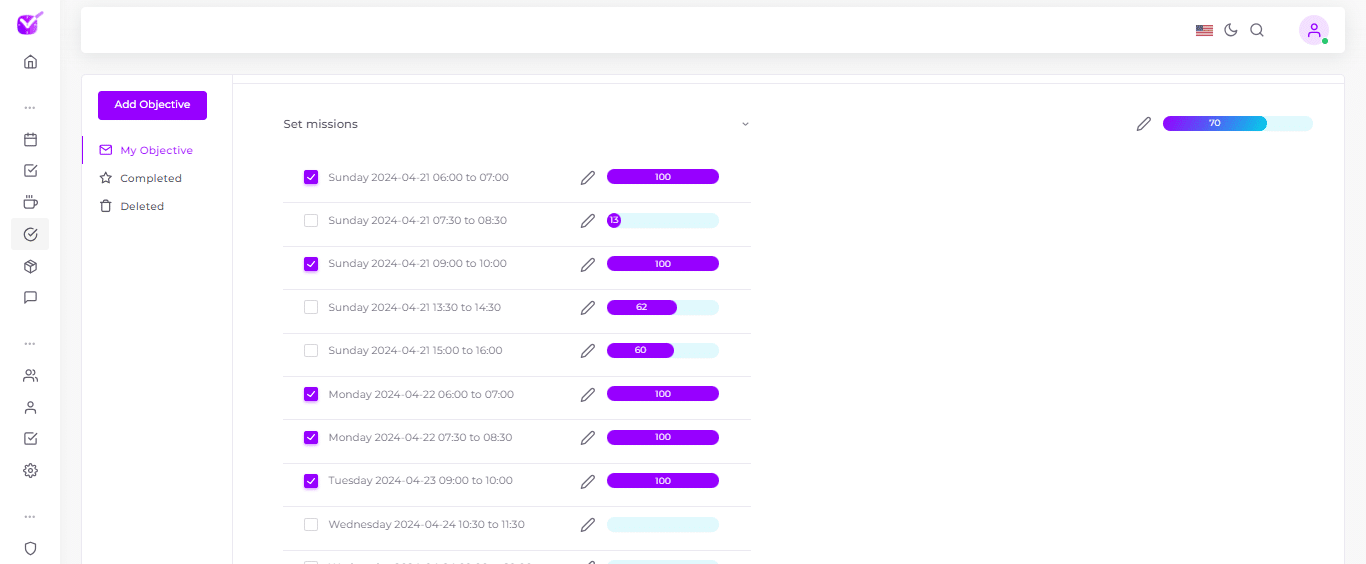Select the Completed objectives tab

point(150,178)
